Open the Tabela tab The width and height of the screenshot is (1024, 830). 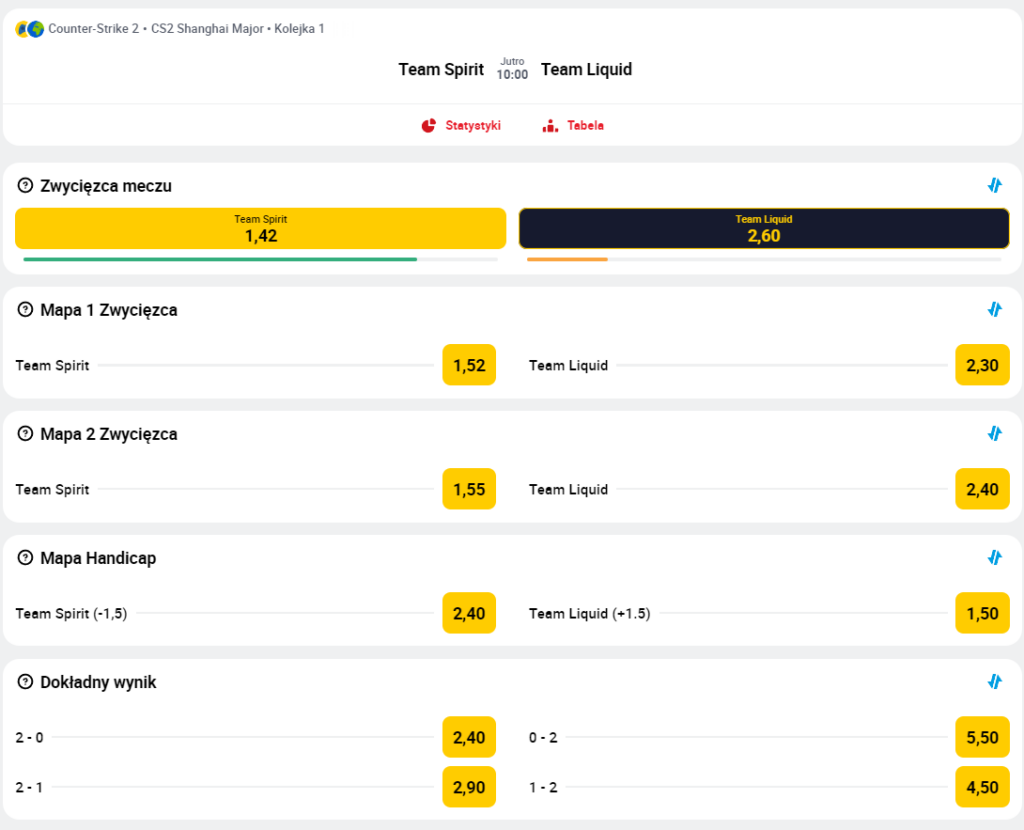tap(585, 126)
